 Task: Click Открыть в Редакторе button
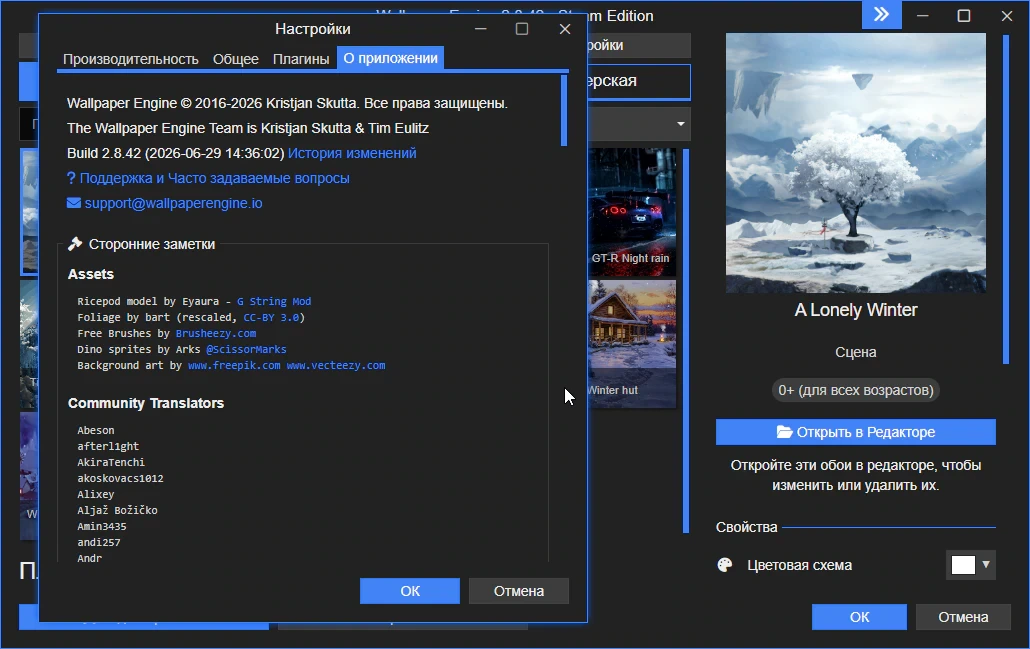pyautogui.click(x=856, y=432)
